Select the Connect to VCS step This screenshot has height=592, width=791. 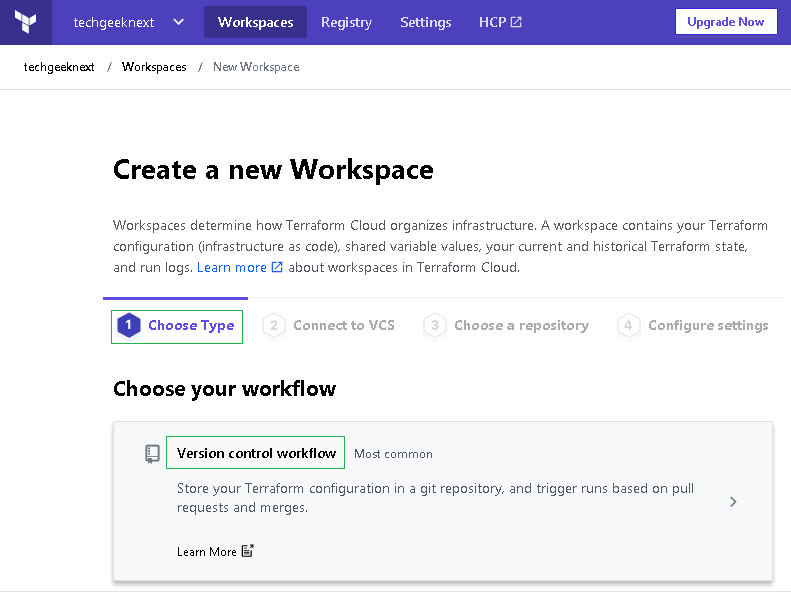pos(328,326)
